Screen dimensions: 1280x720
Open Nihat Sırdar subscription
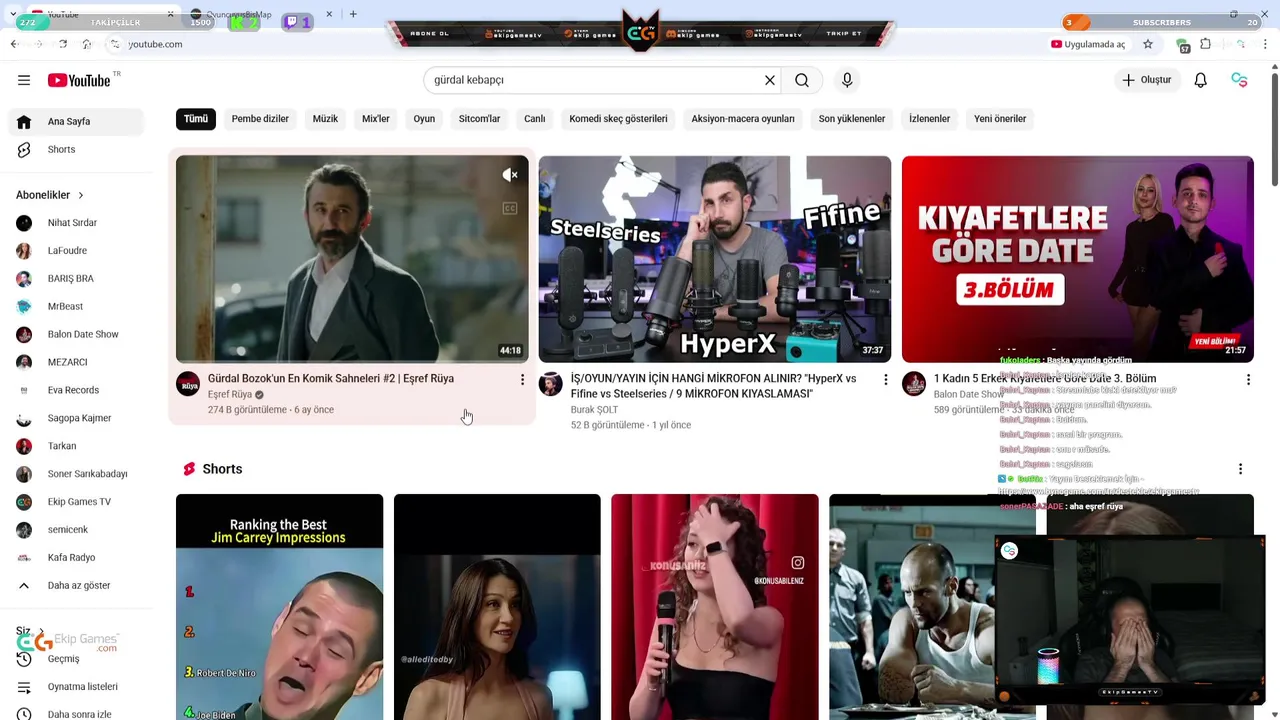(x=76, y=223)
